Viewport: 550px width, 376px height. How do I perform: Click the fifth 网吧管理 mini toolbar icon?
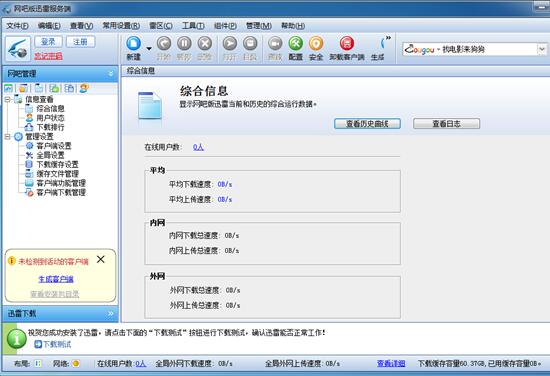click(x=69, y=88)
